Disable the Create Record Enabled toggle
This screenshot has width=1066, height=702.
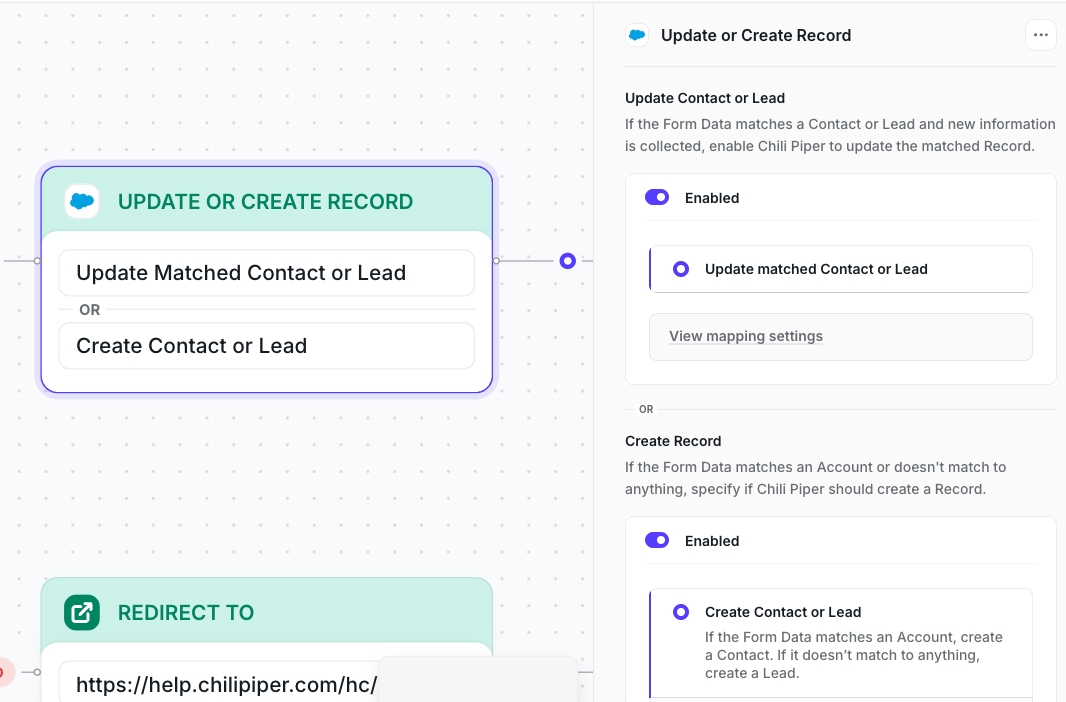click(x=657, y=540)
